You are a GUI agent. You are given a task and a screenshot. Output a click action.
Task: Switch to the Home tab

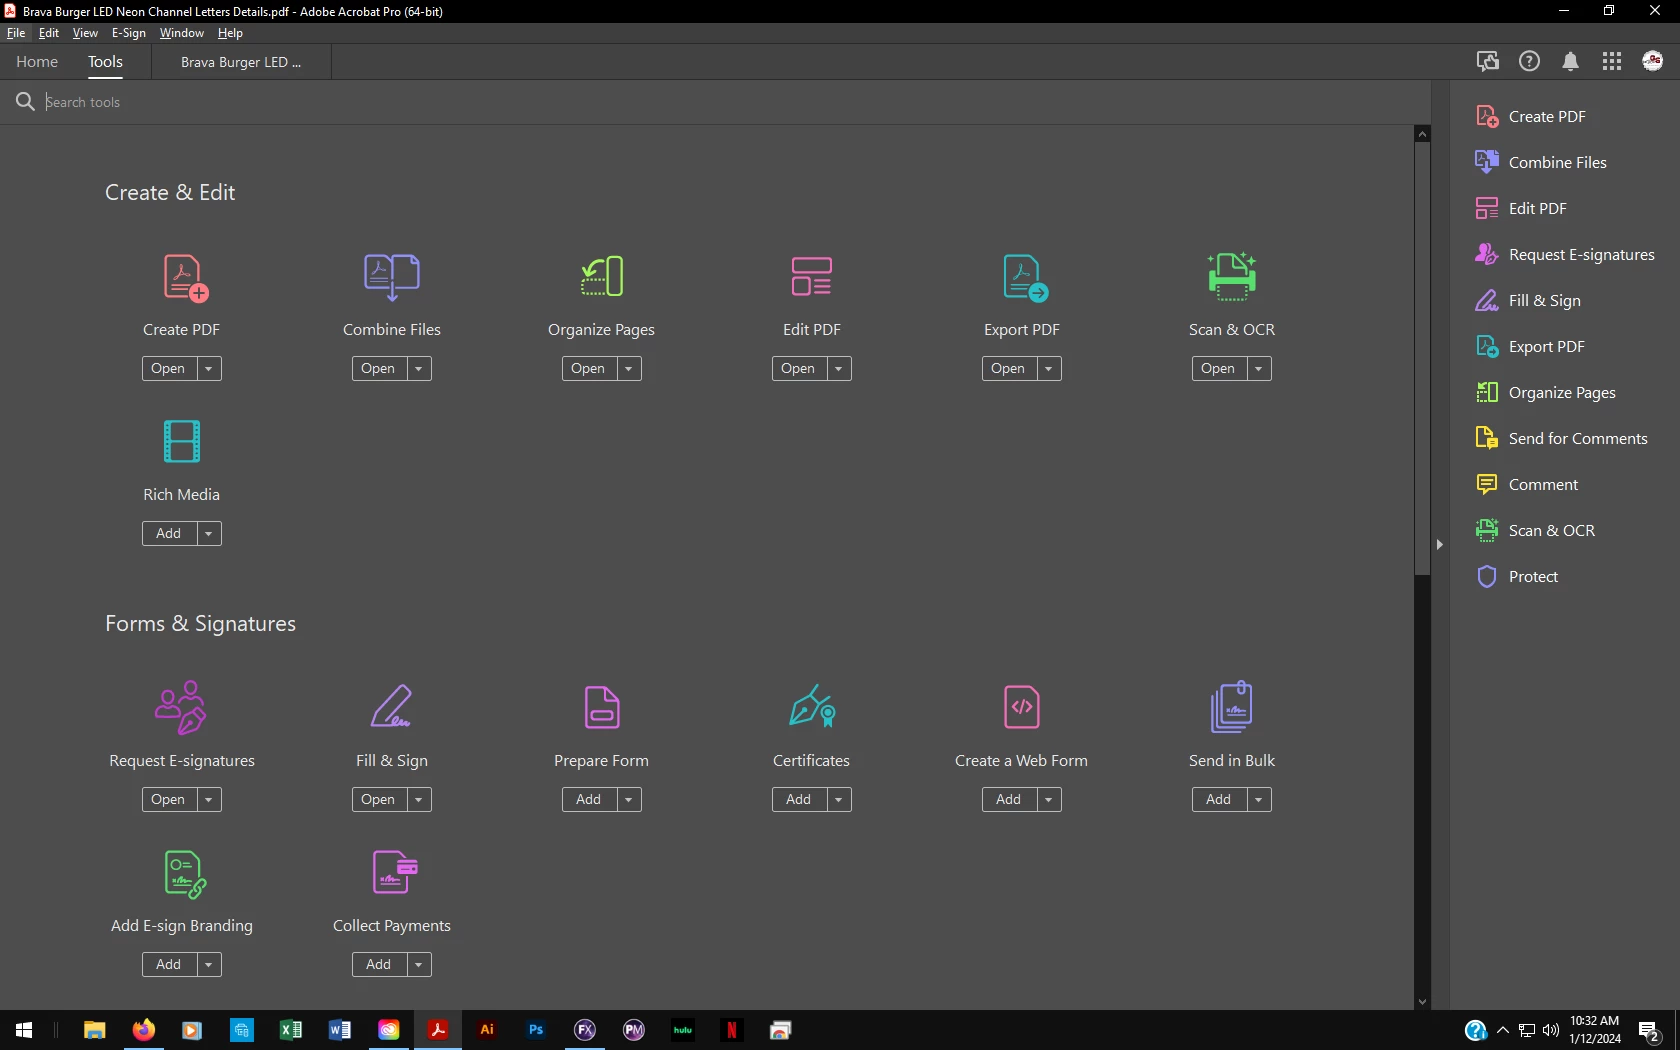[37, 62]
